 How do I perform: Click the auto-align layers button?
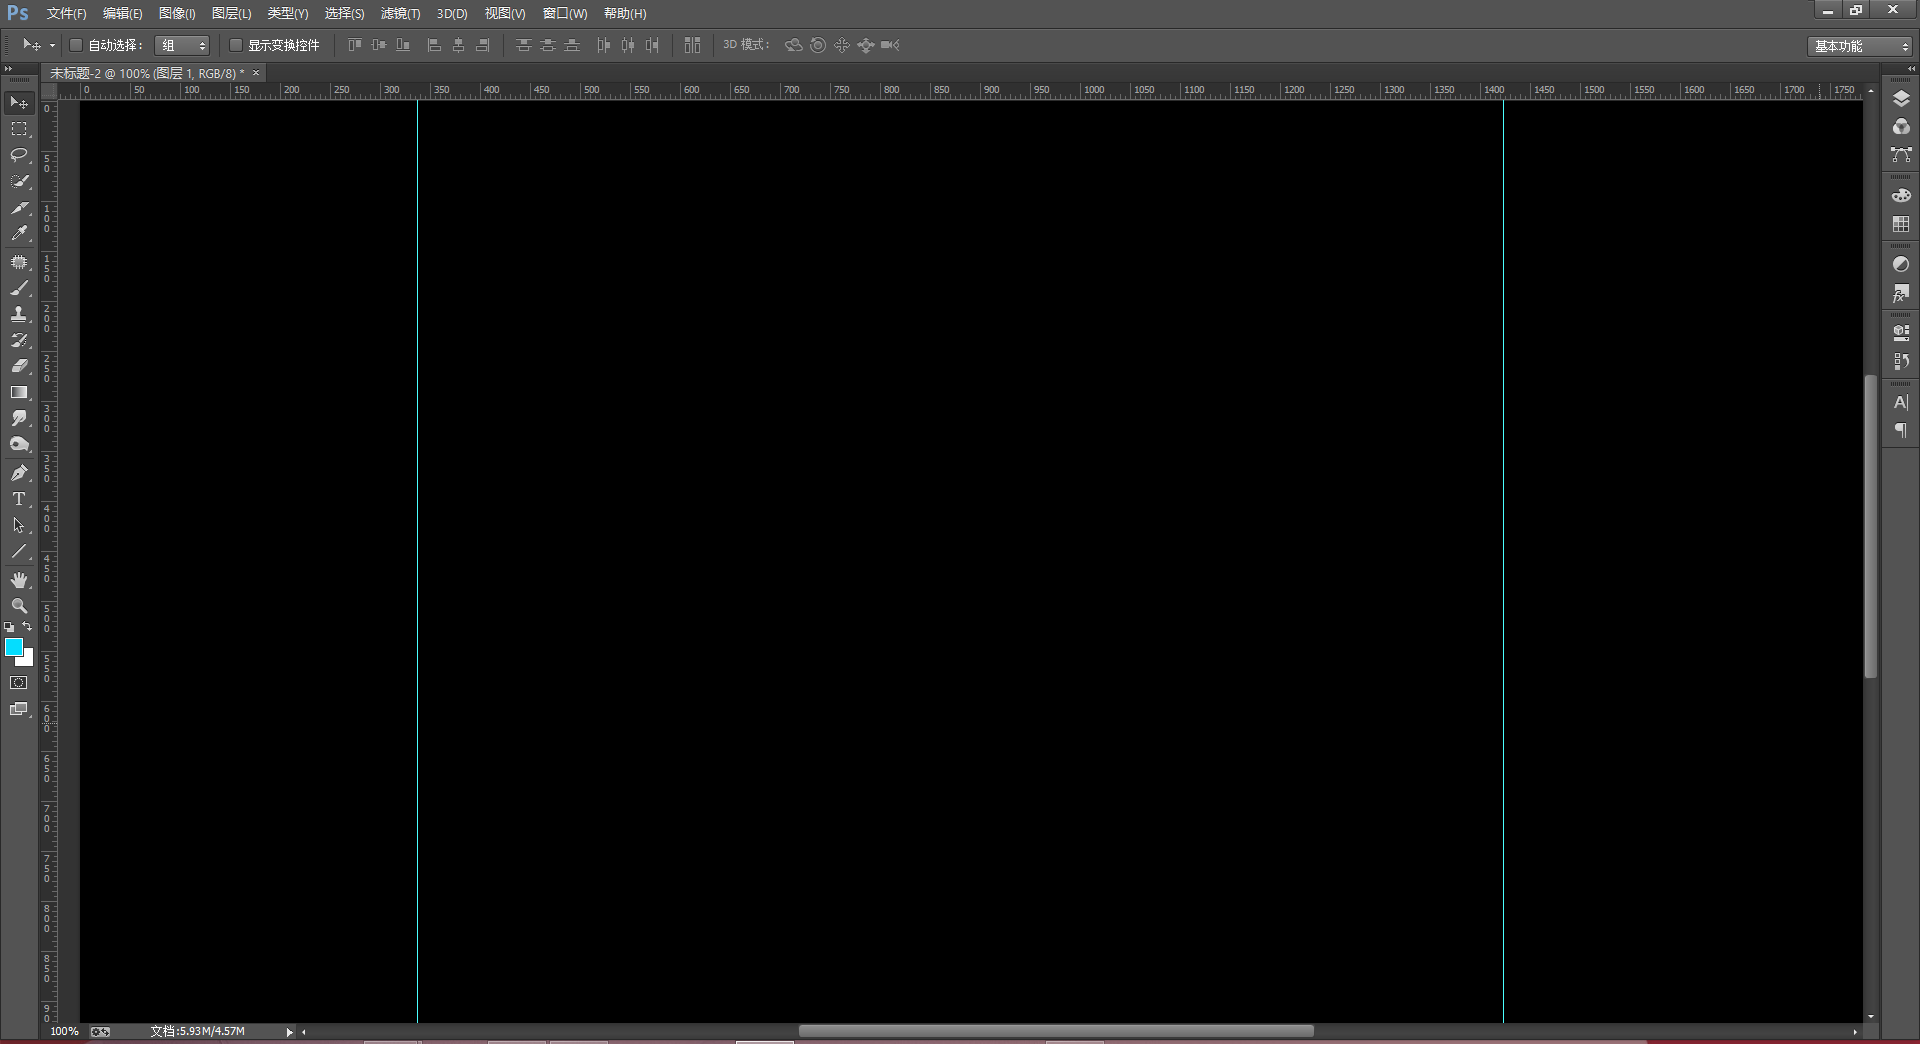pos(692,45)
